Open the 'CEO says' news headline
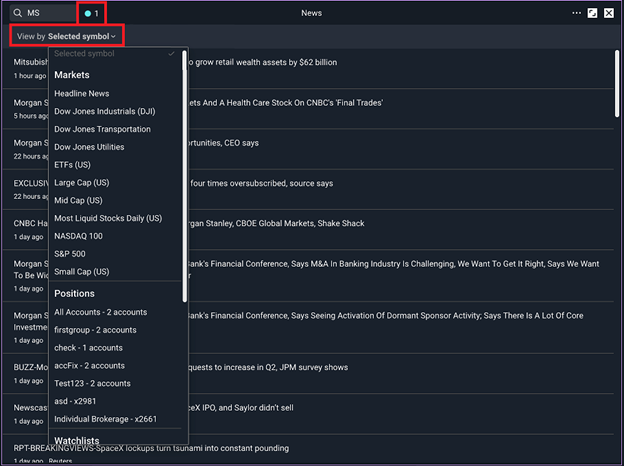This screenshot has width=624, height=466. click(x=223, y=143)
